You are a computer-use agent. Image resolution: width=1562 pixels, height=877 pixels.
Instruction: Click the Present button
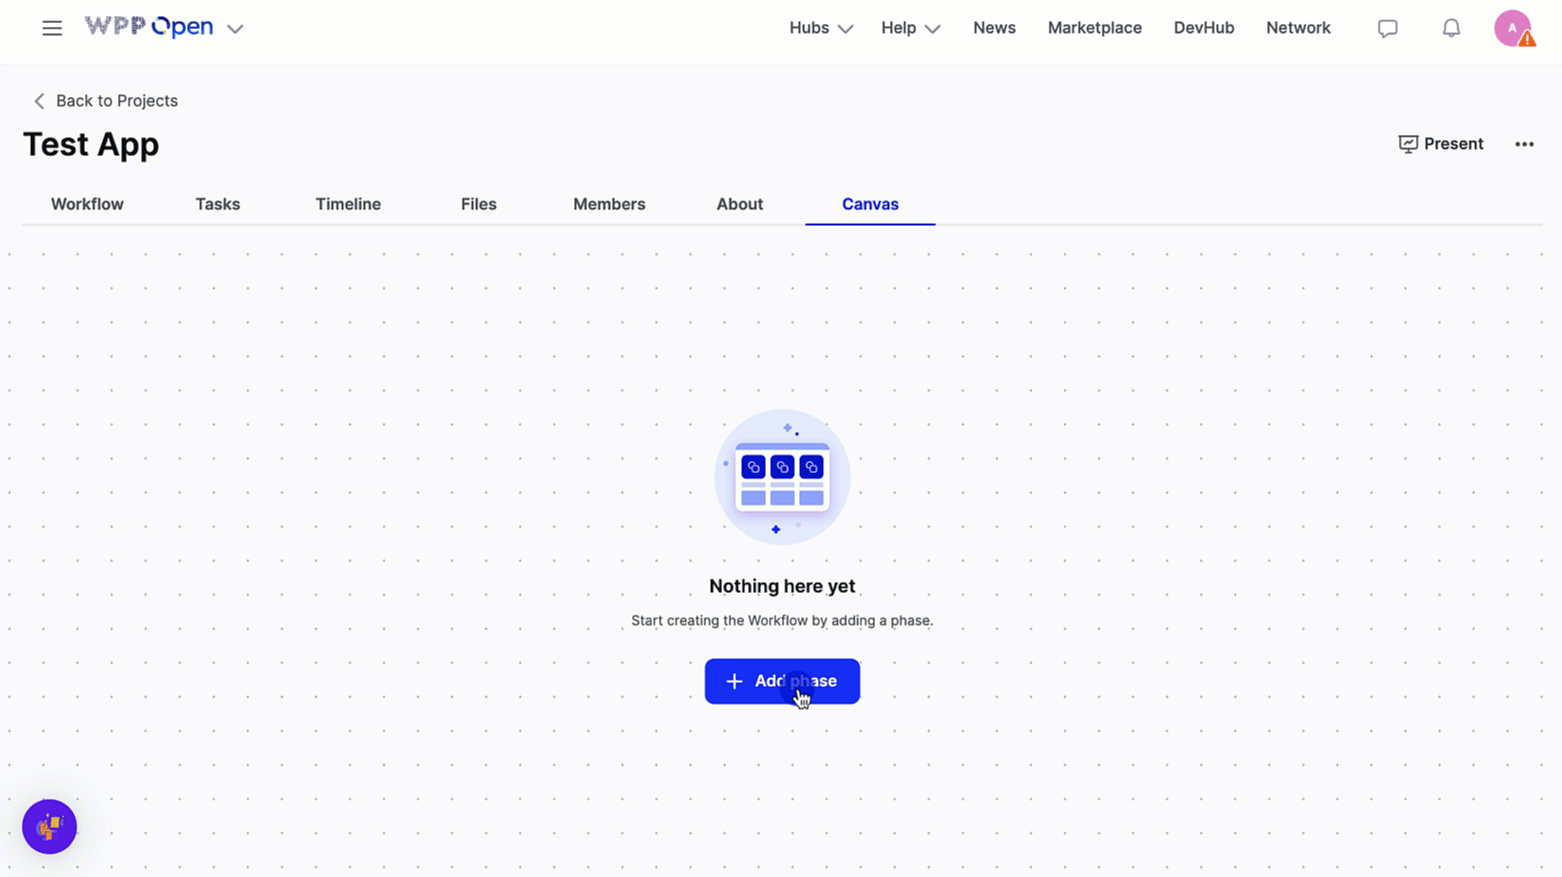(1440, 144)
